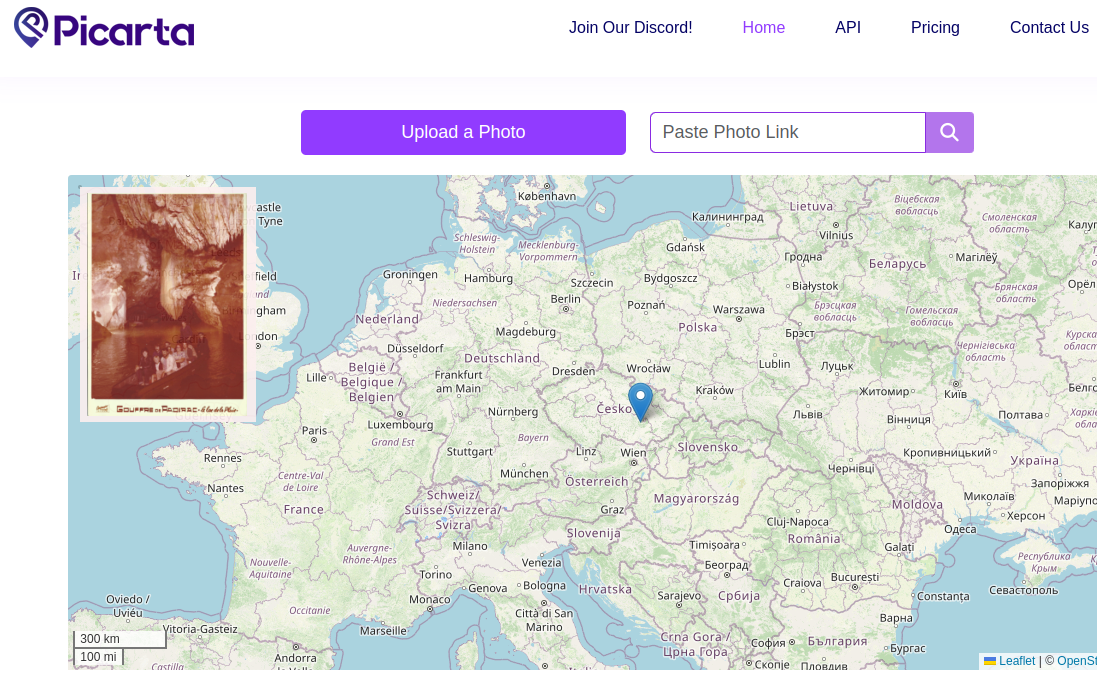The image size is (1097, 687).
Task: Navigate to the Pricing page
Action: (934, 28)
